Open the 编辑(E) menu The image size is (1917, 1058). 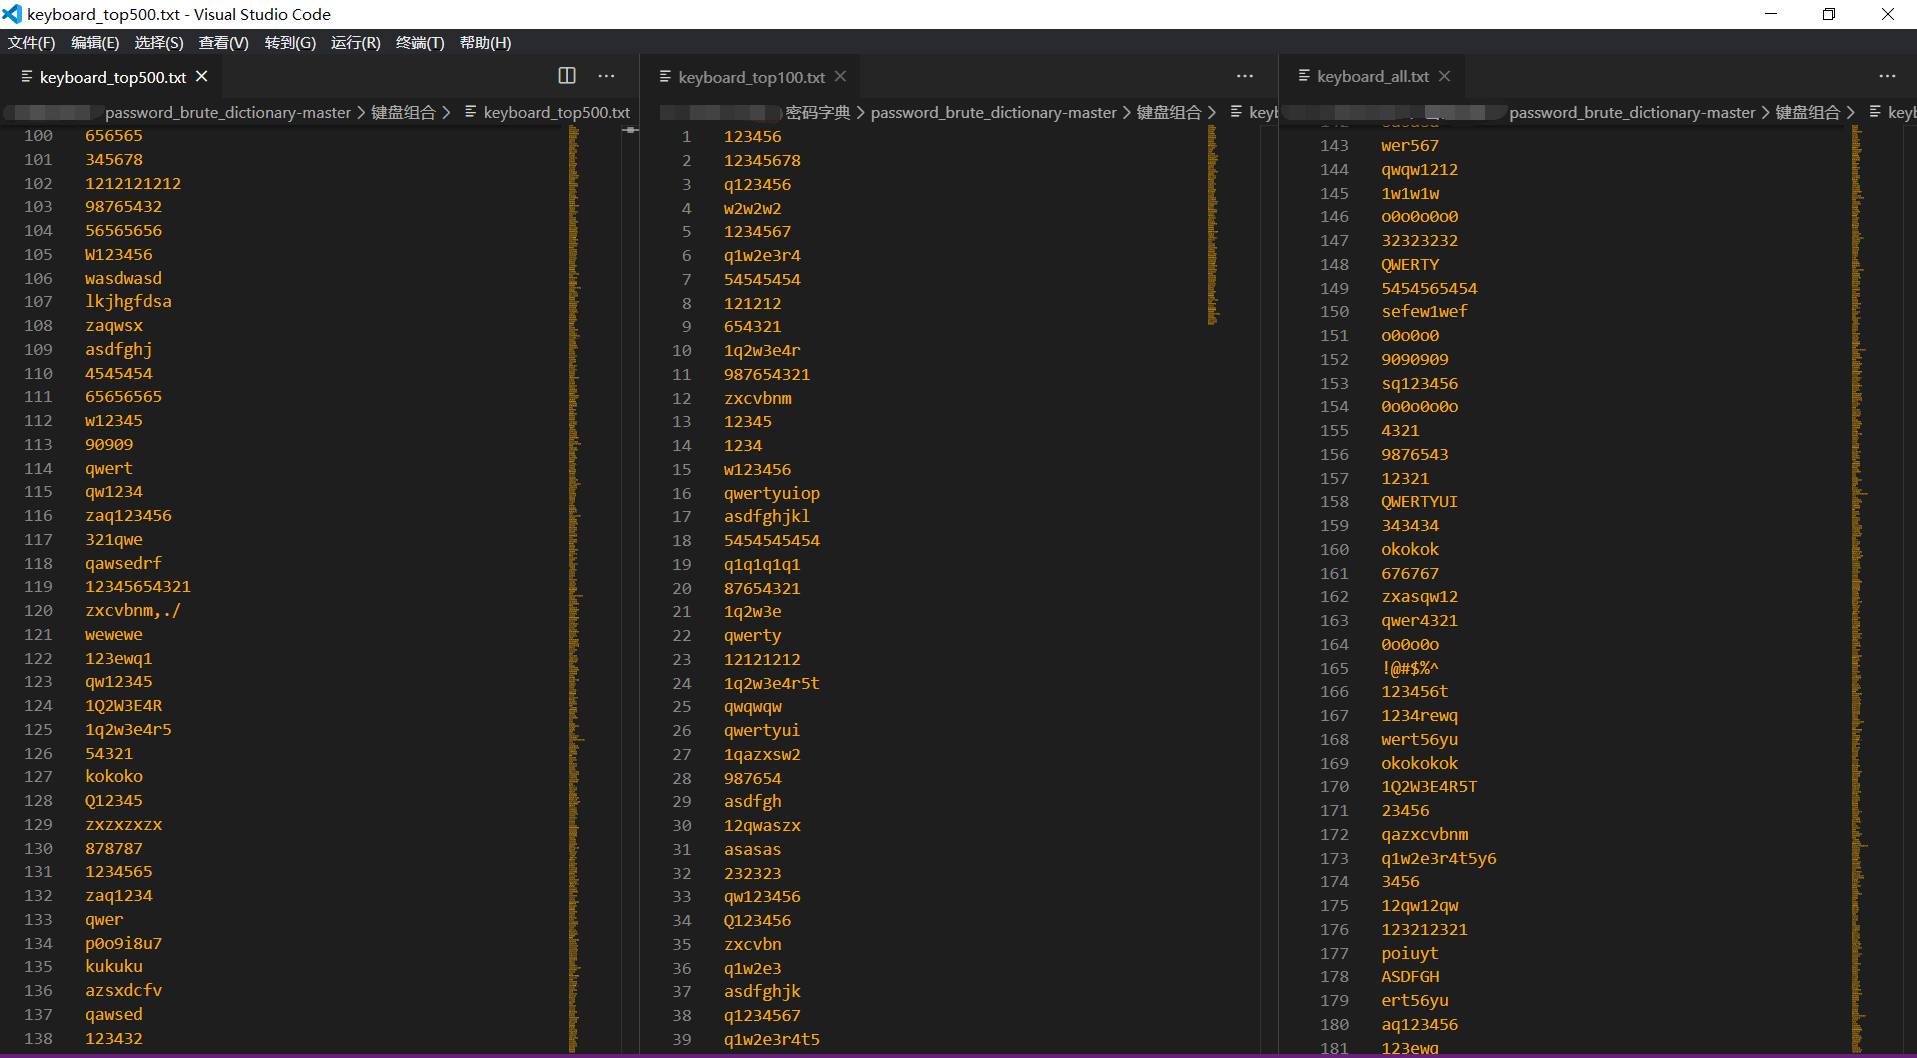click(95, 42)
